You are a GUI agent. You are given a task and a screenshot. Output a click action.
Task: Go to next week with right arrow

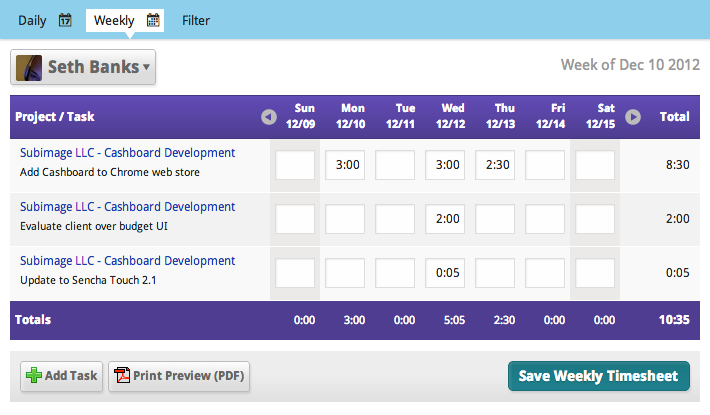pyautogui.click(x=633, y=117)
